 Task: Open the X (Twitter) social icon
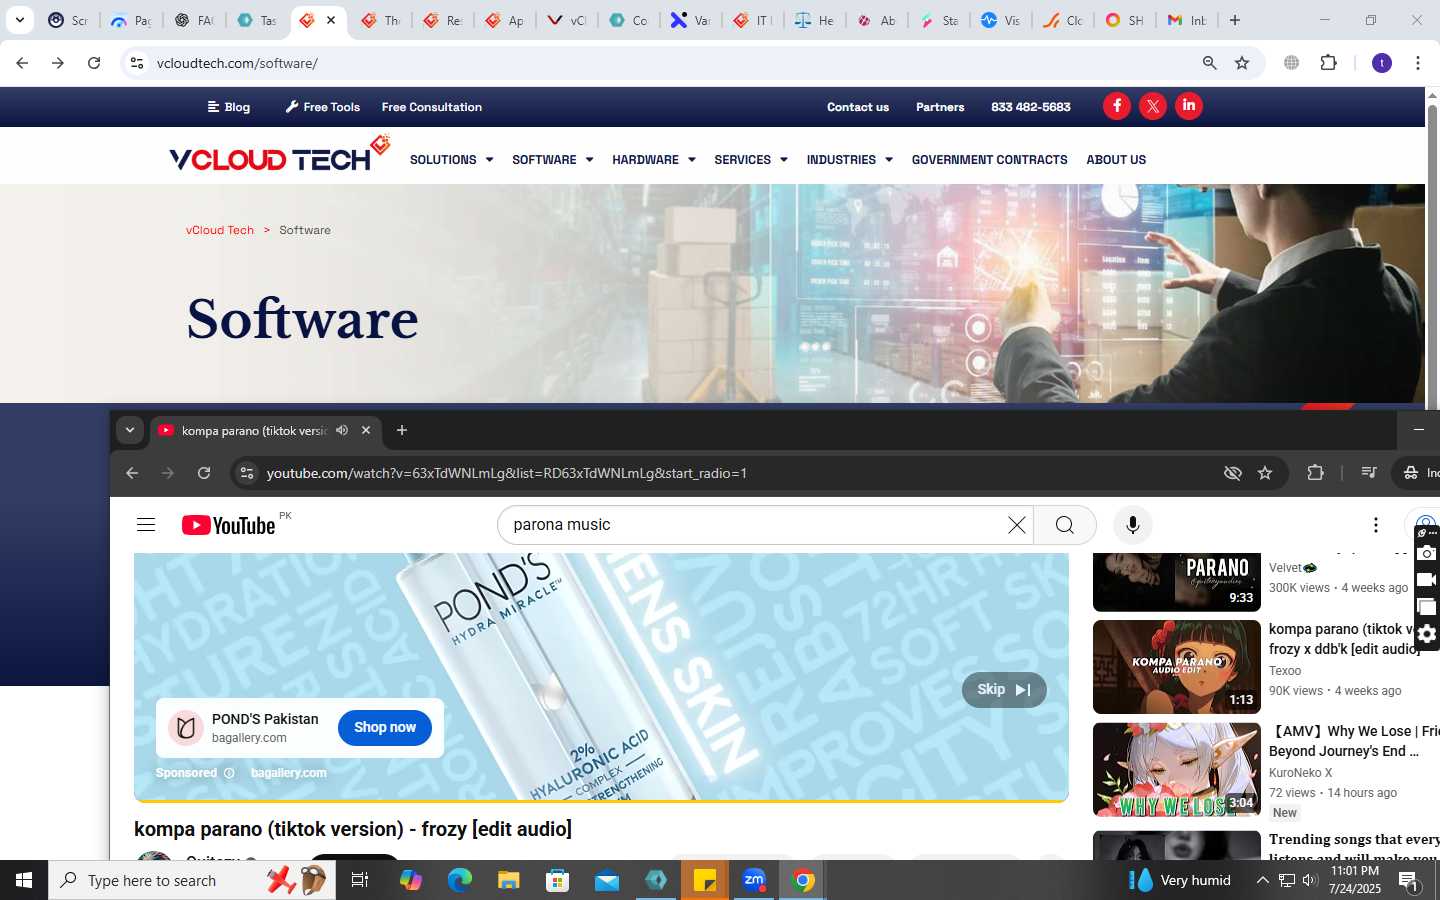(1153, 106)
